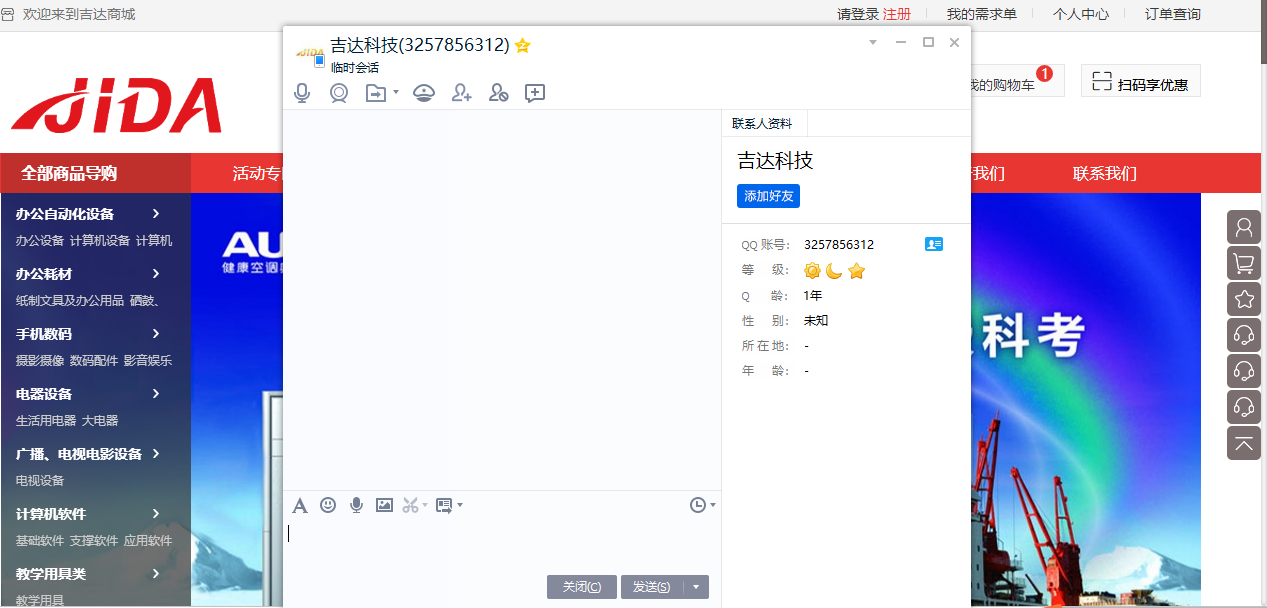
Task: Expand the message history clock dropdown
Action: pos(713,505)
